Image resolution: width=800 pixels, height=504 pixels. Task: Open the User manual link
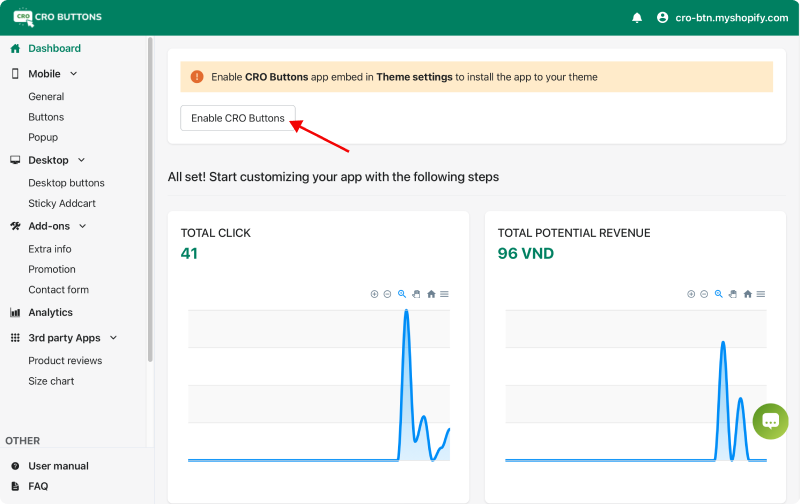58,466
